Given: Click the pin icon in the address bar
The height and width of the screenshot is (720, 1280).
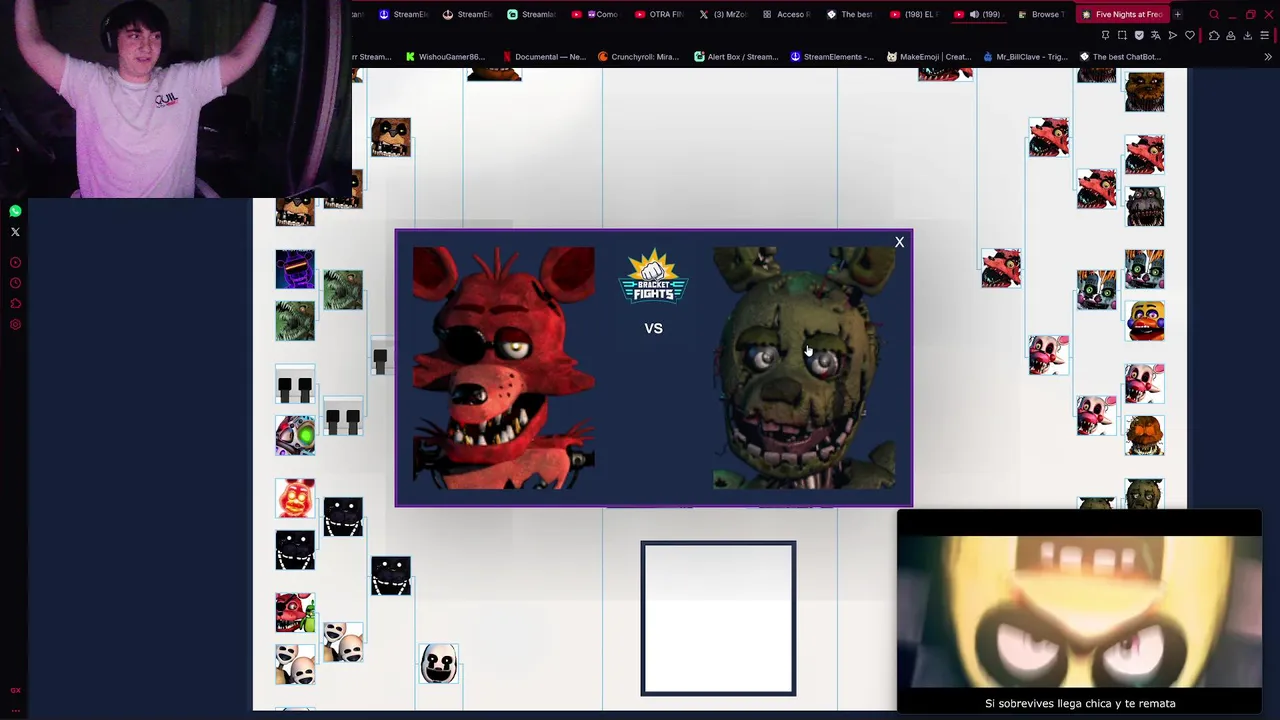Looking at the screenshot, I should click(x=1105, y=35).
